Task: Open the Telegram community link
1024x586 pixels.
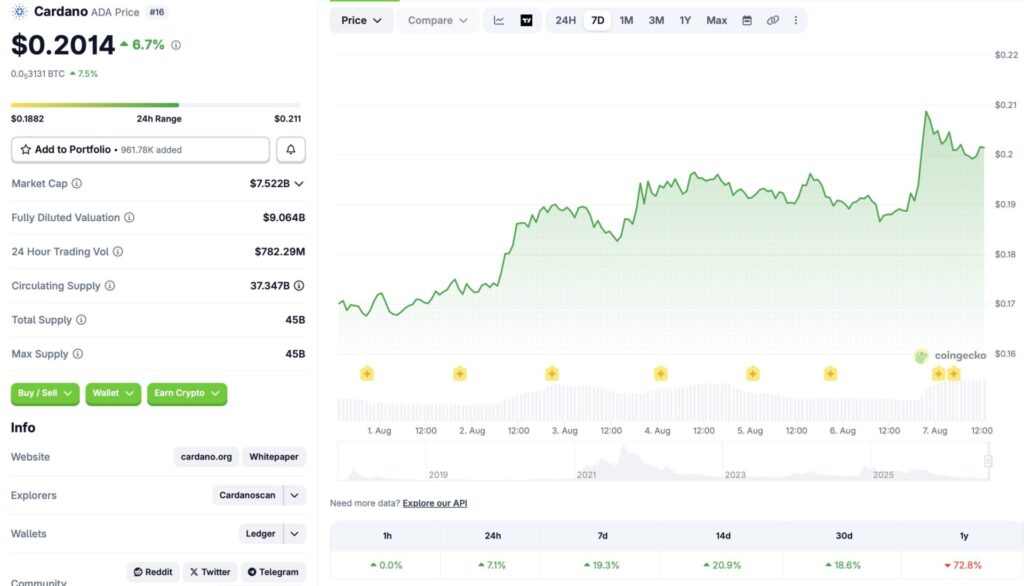Action: click(x=273, y=572)
